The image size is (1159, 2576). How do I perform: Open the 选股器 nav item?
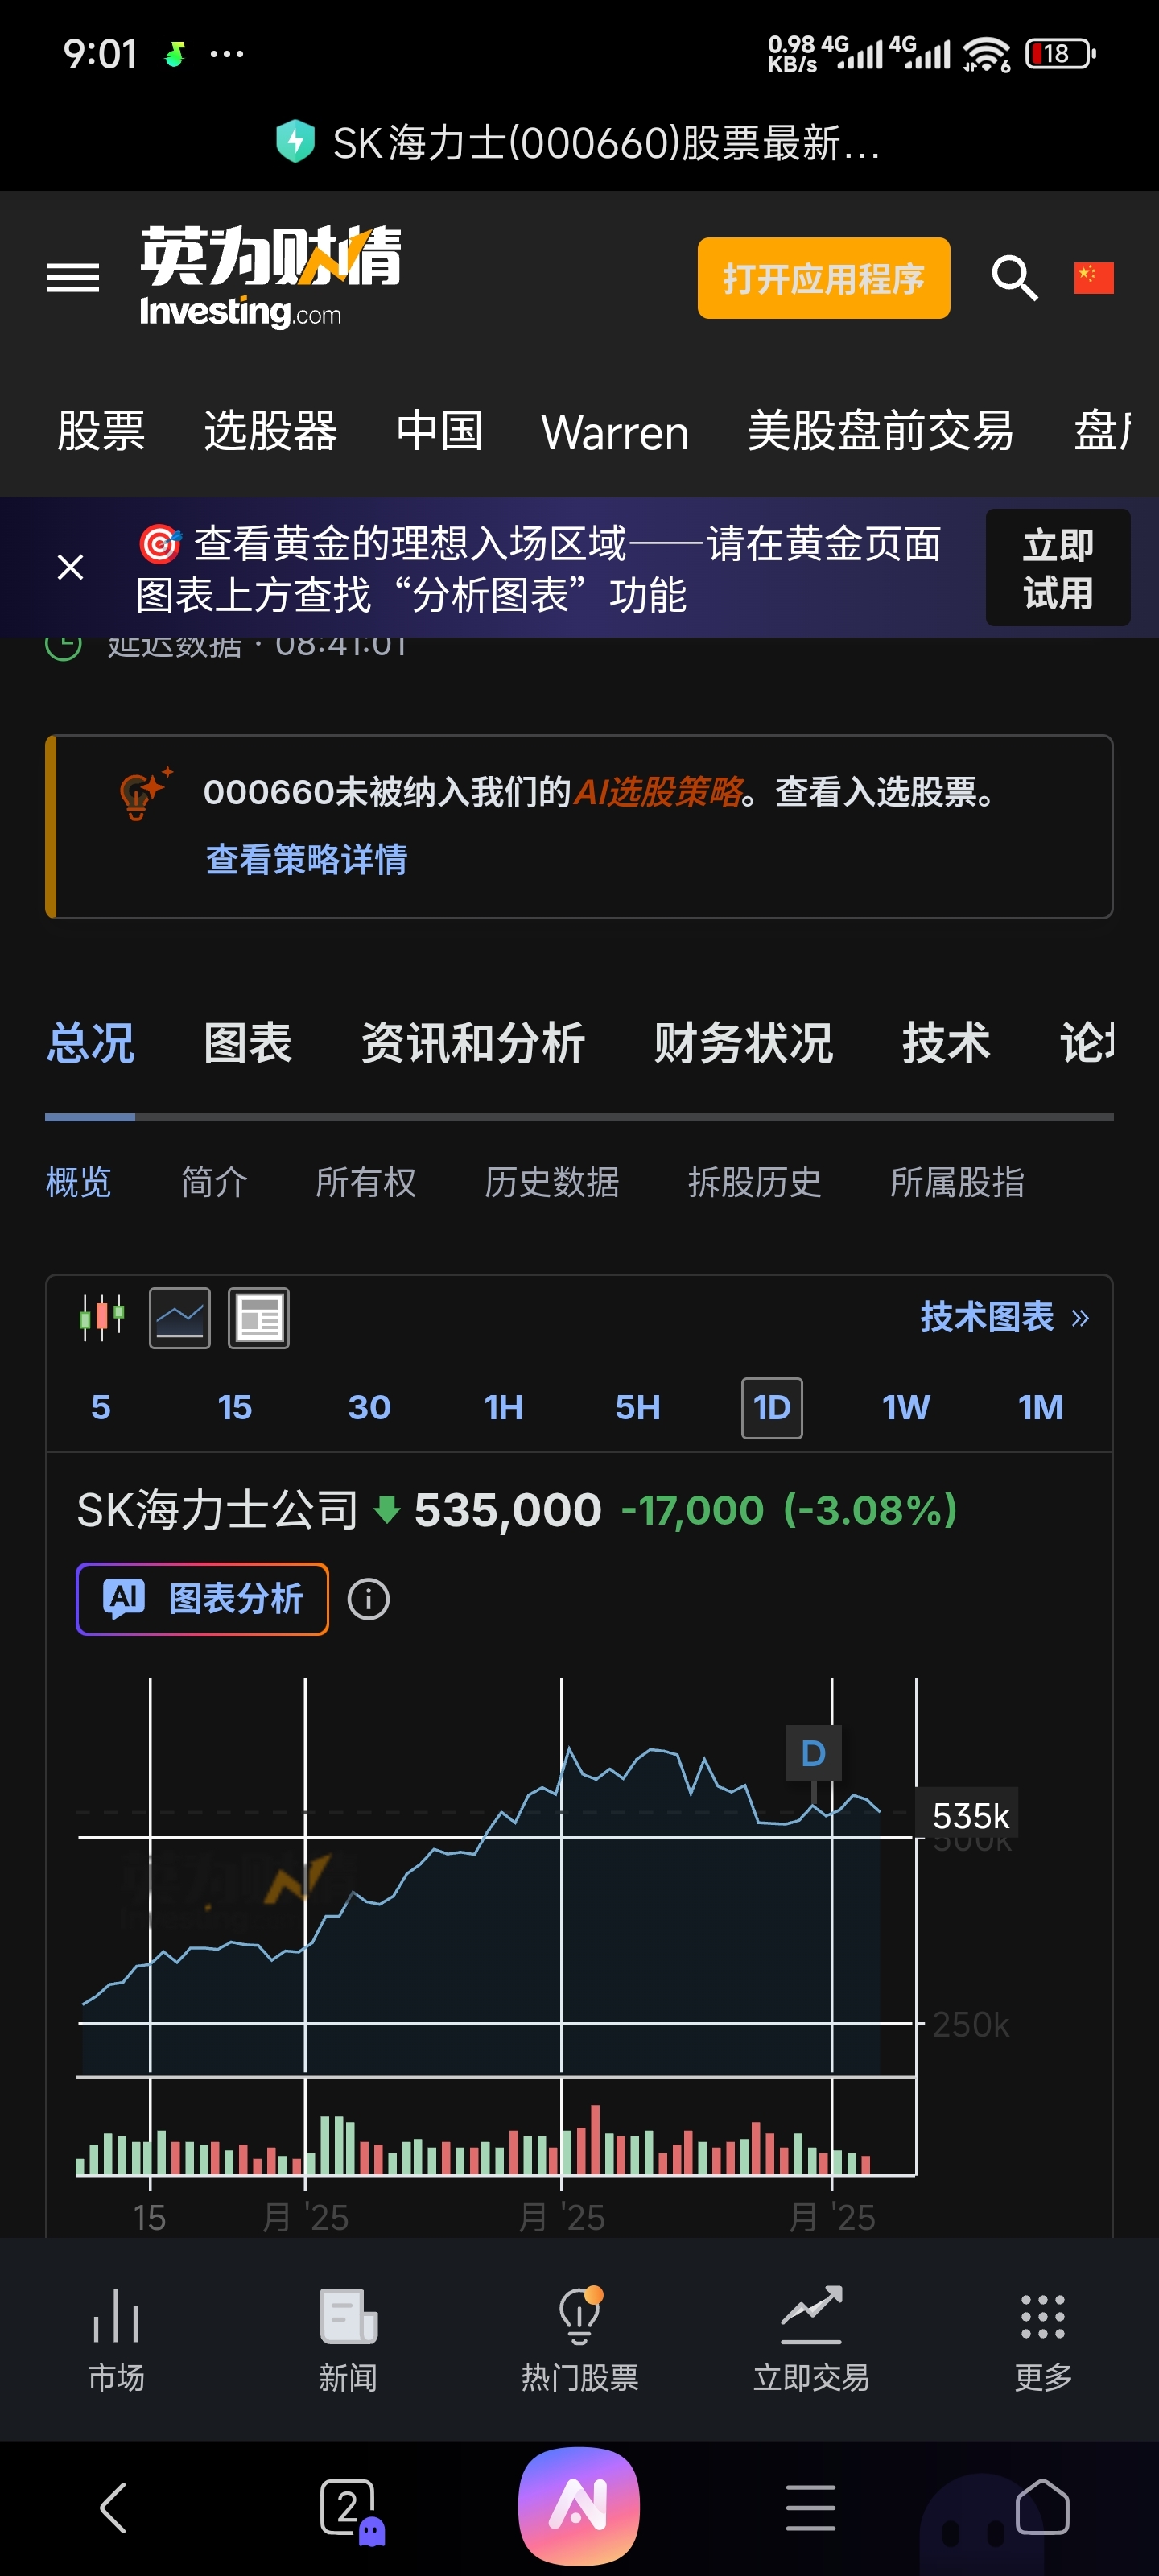click(x=270, y=431)
